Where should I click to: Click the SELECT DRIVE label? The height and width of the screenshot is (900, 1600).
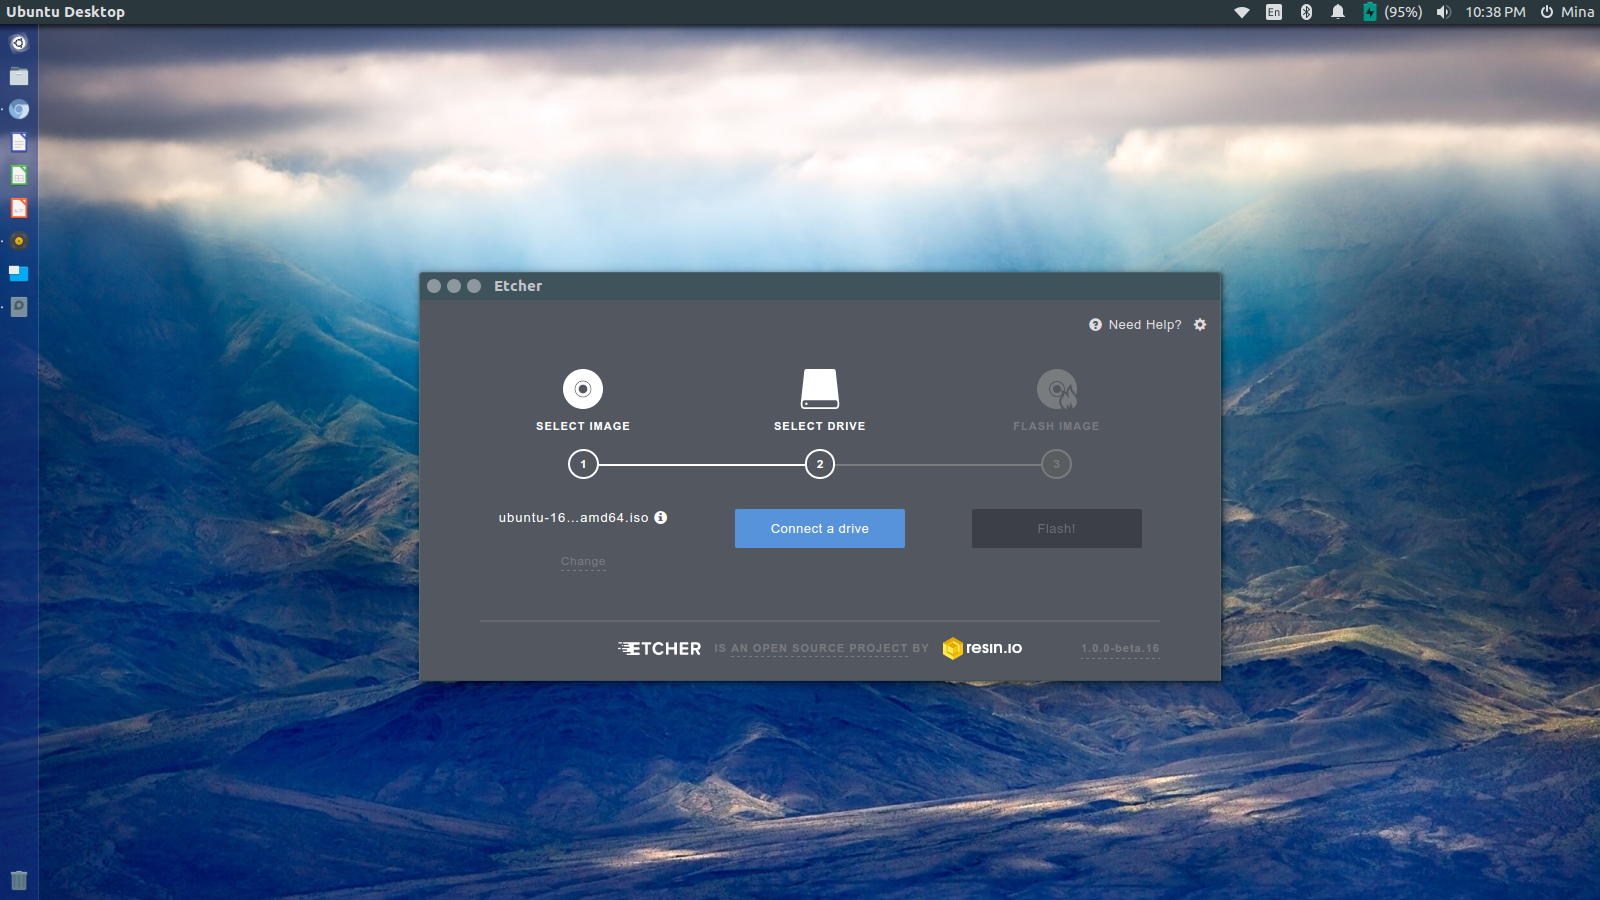[x=820, y=426]
